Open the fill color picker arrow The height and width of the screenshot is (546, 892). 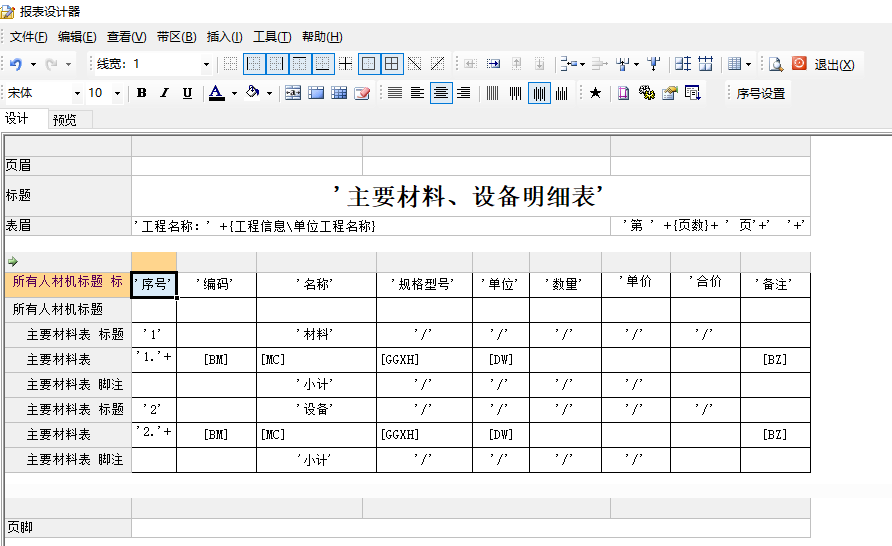[x=269, y=93]
